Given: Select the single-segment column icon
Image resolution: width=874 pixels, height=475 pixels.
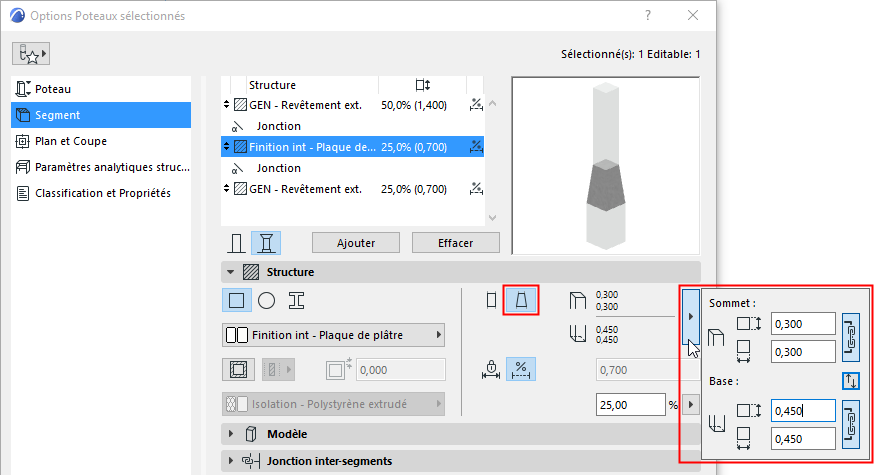Looking at the screenshot, I should [x=237, y=243].
